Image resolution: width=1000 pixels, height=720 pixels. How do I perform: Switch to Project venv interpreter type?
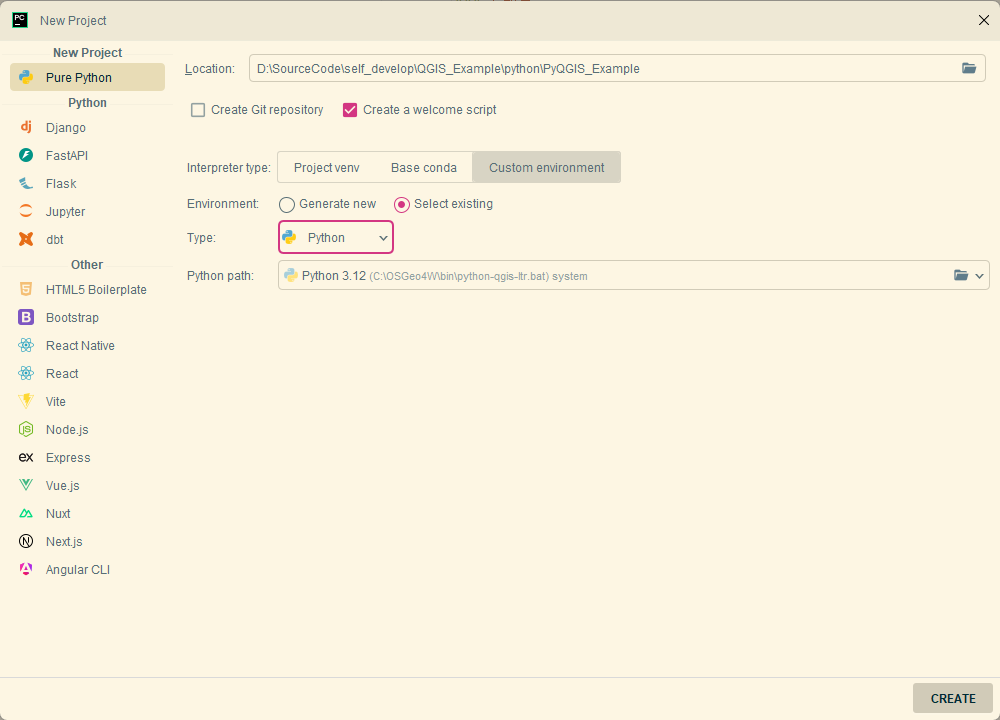point(327,168)
